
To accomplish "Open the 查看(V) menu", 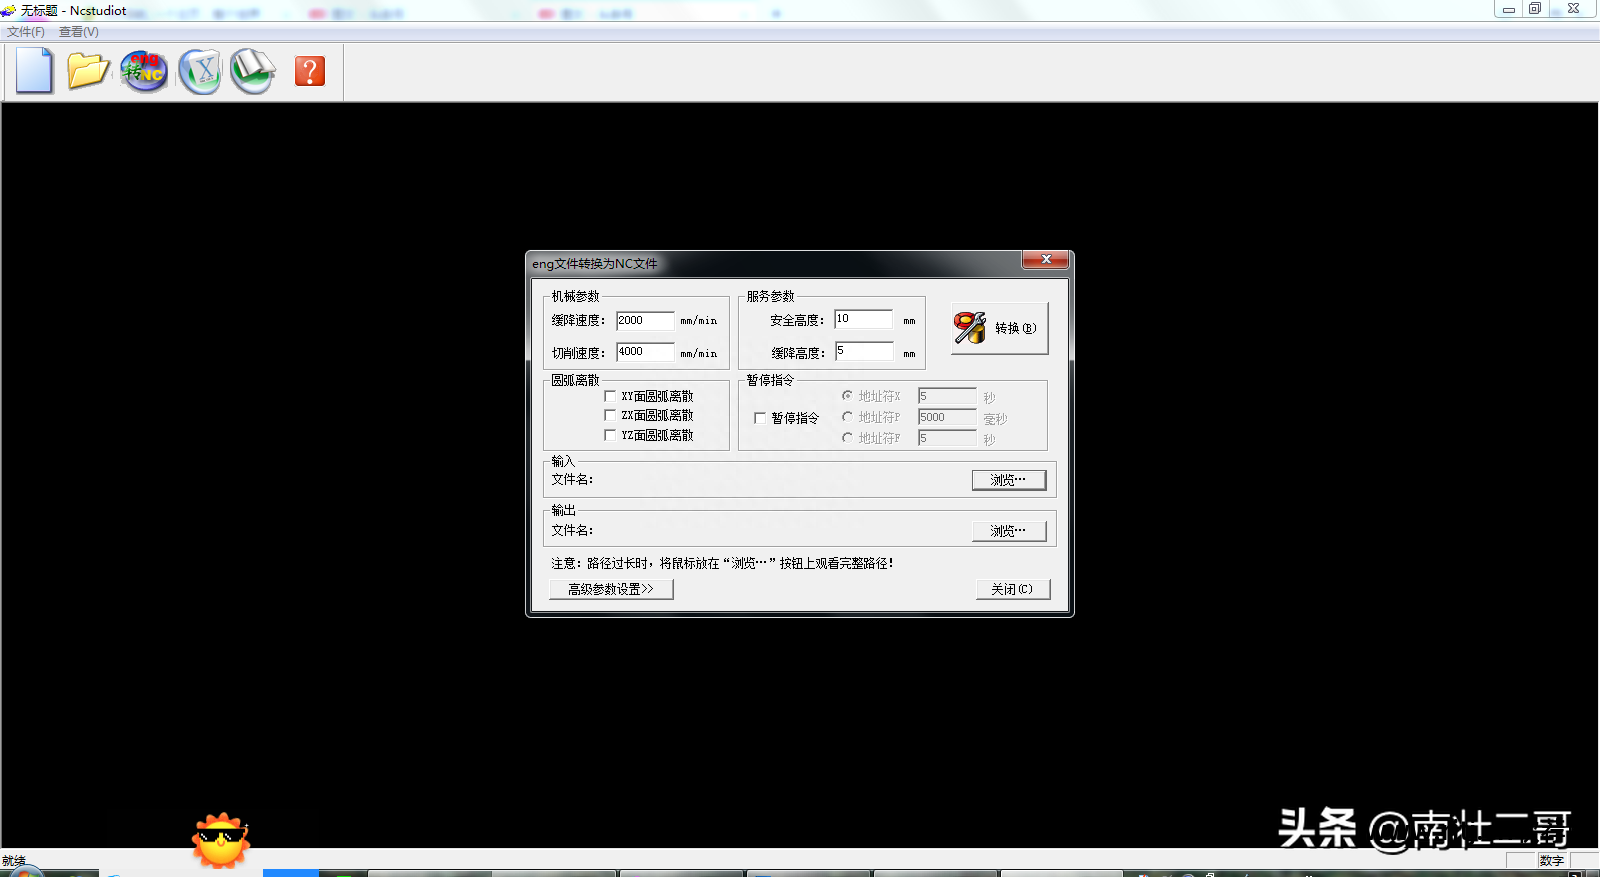I will pyautogui.click(x=79, y=32).
